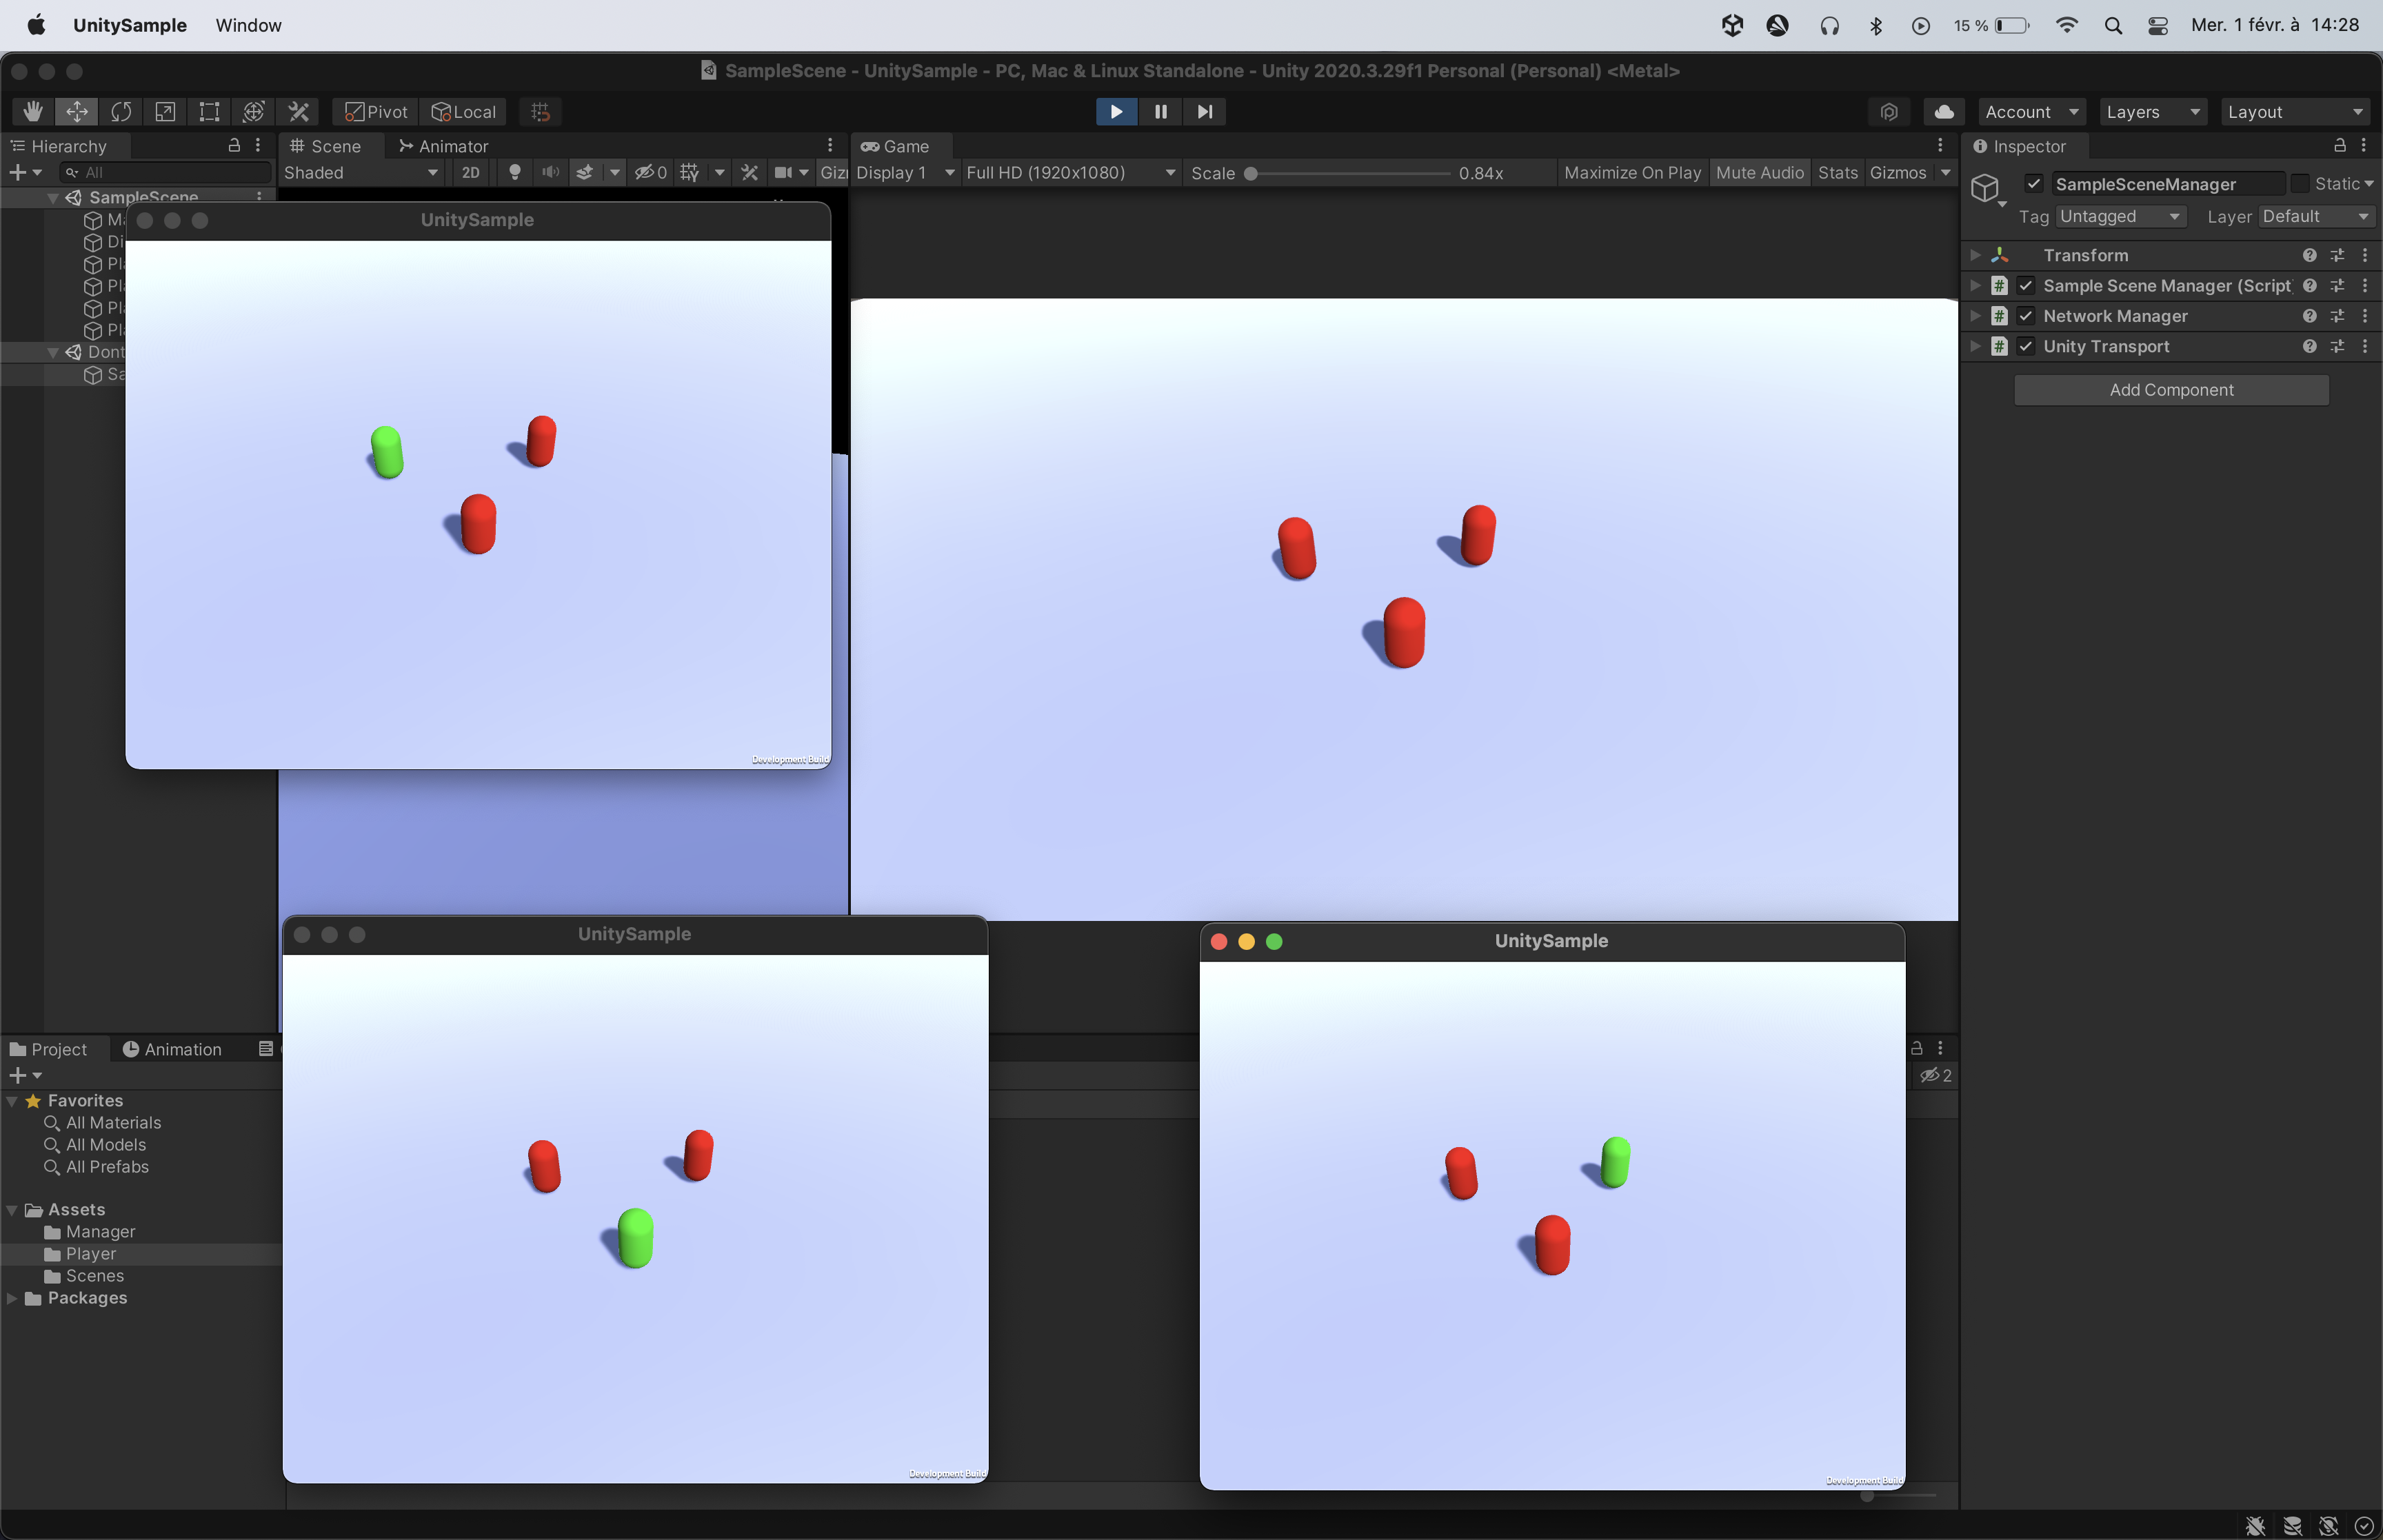Open the Tag Untagged dropdown
This screenshot has width=2383, height=1540.
(x=2120, y=216)
